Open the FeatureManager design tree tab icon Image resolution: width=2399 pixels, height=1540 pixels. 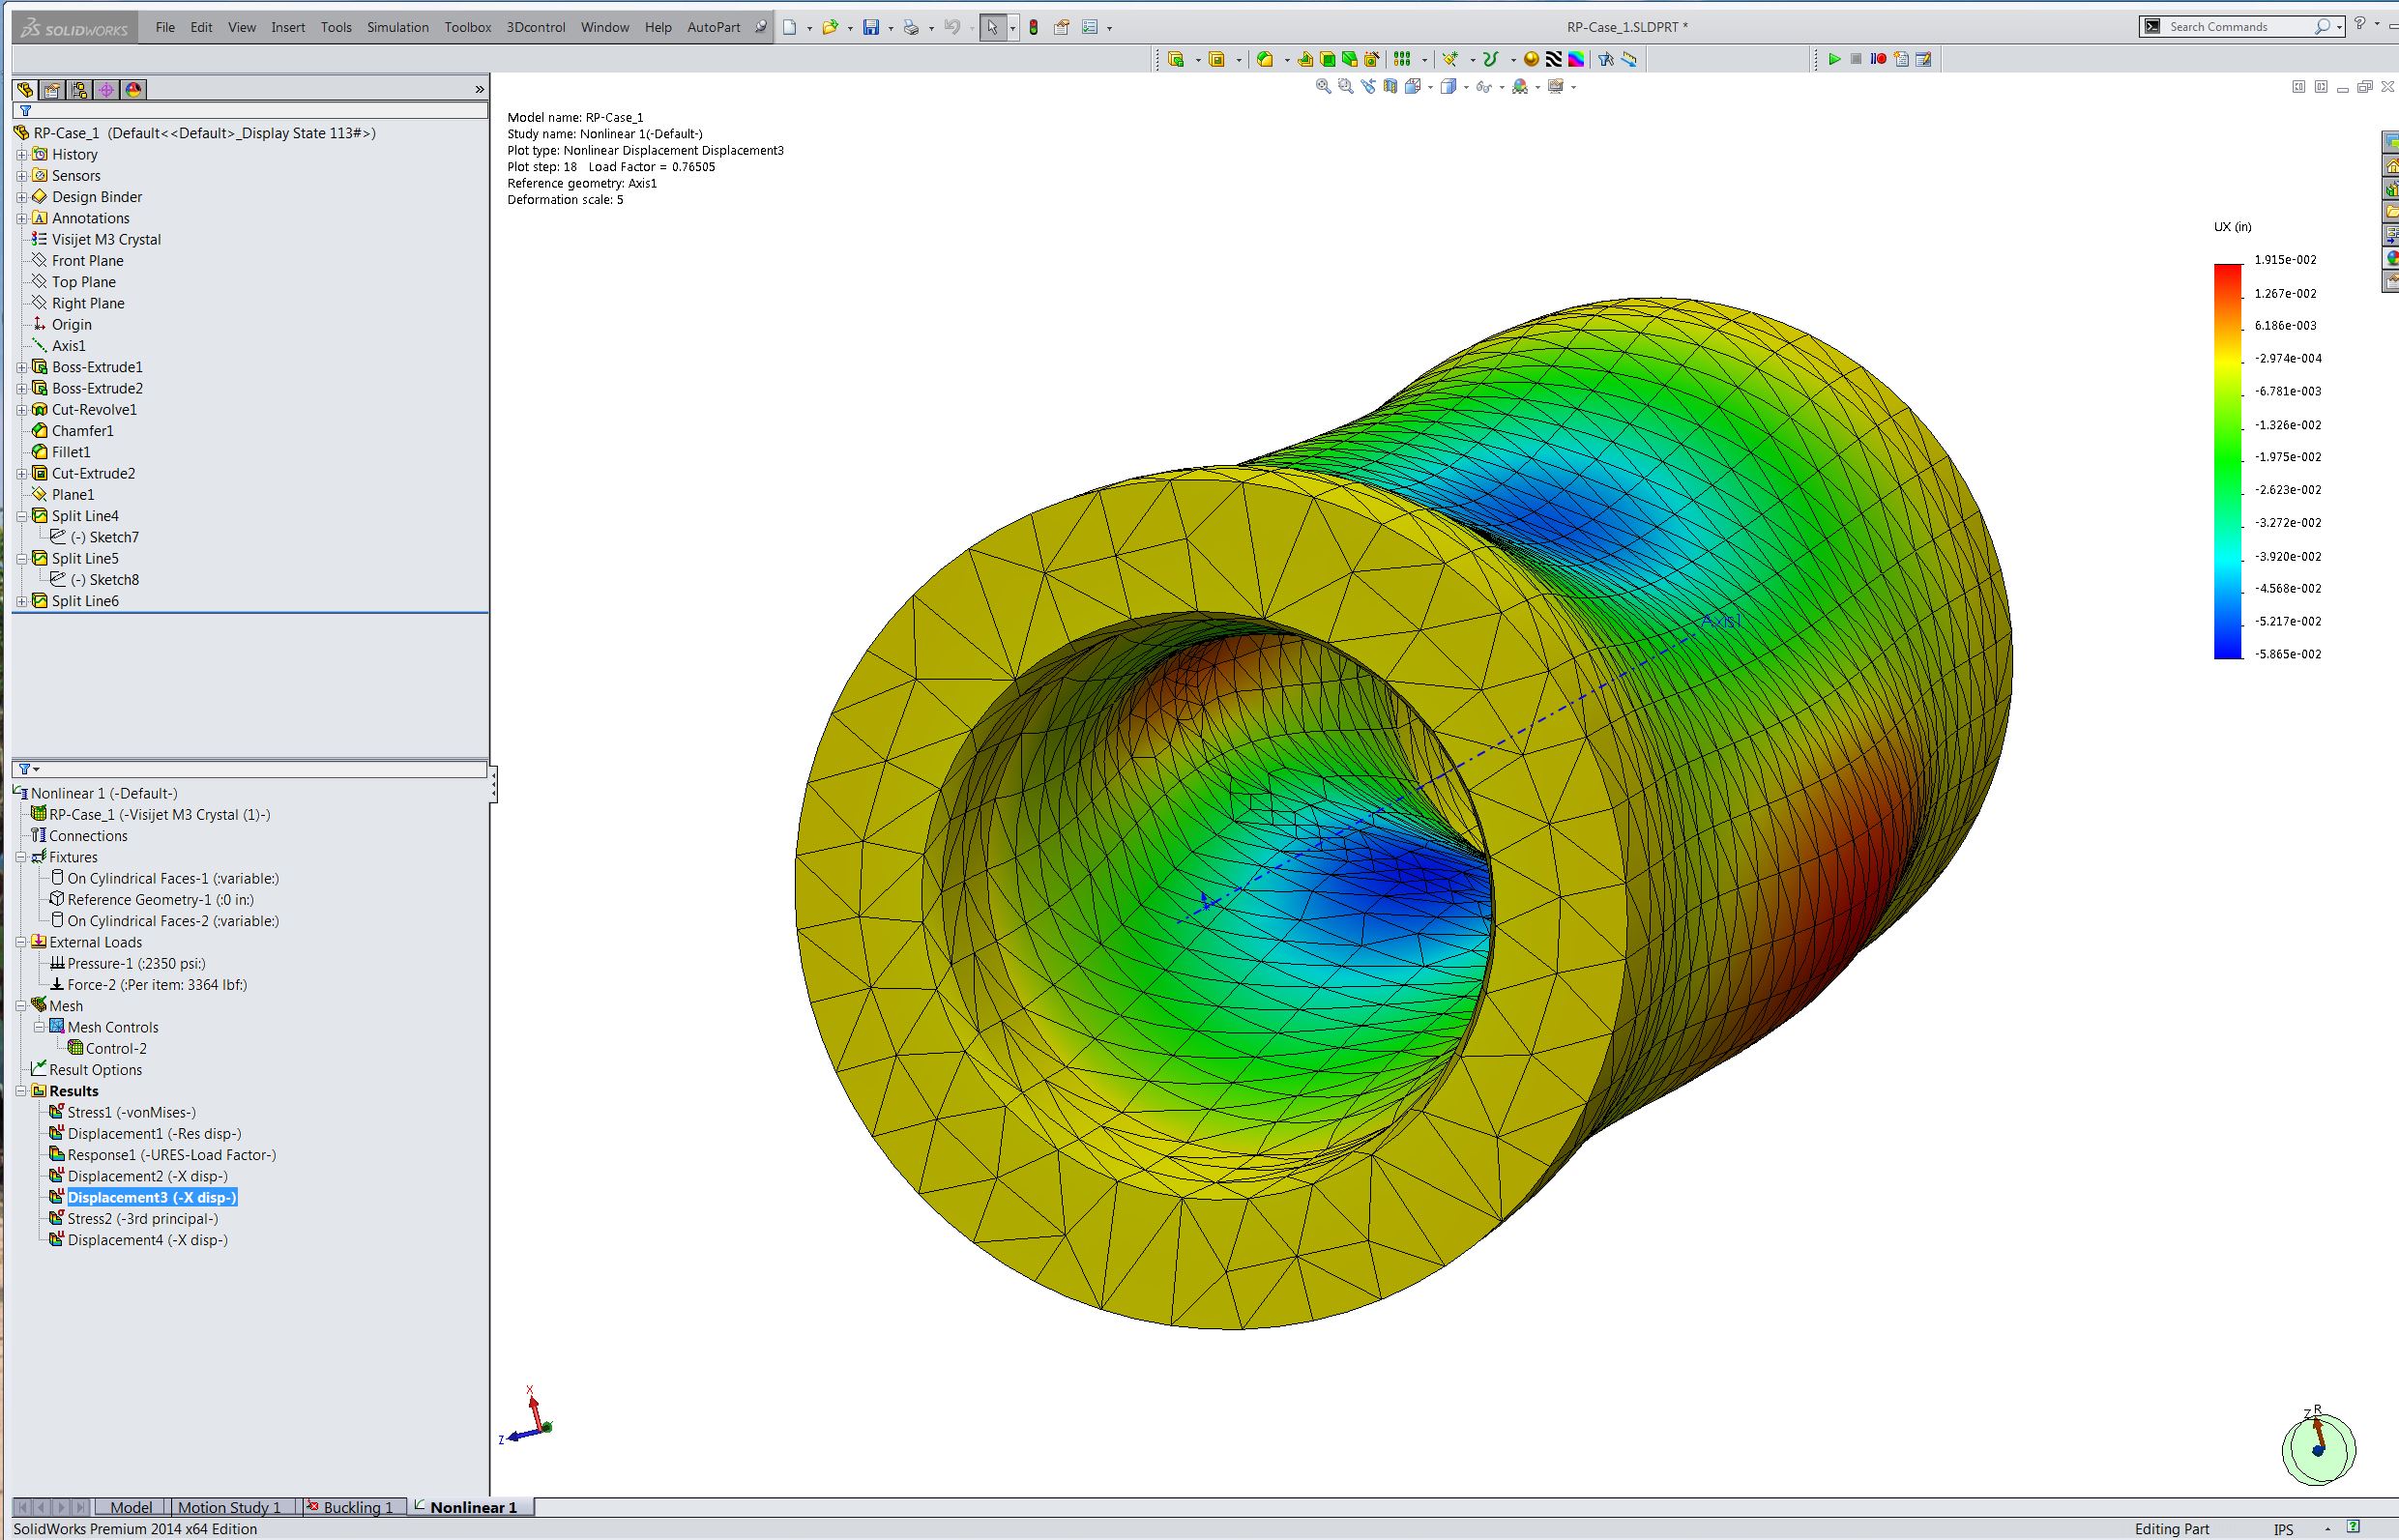point(25,90)
